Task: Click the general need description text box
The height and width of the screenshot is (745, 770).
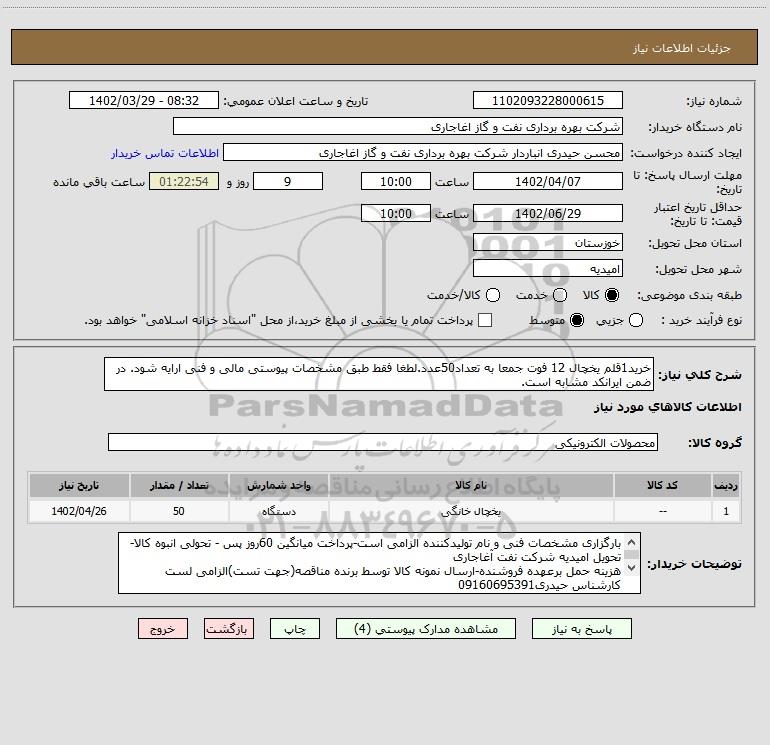Action: point(379,374)
